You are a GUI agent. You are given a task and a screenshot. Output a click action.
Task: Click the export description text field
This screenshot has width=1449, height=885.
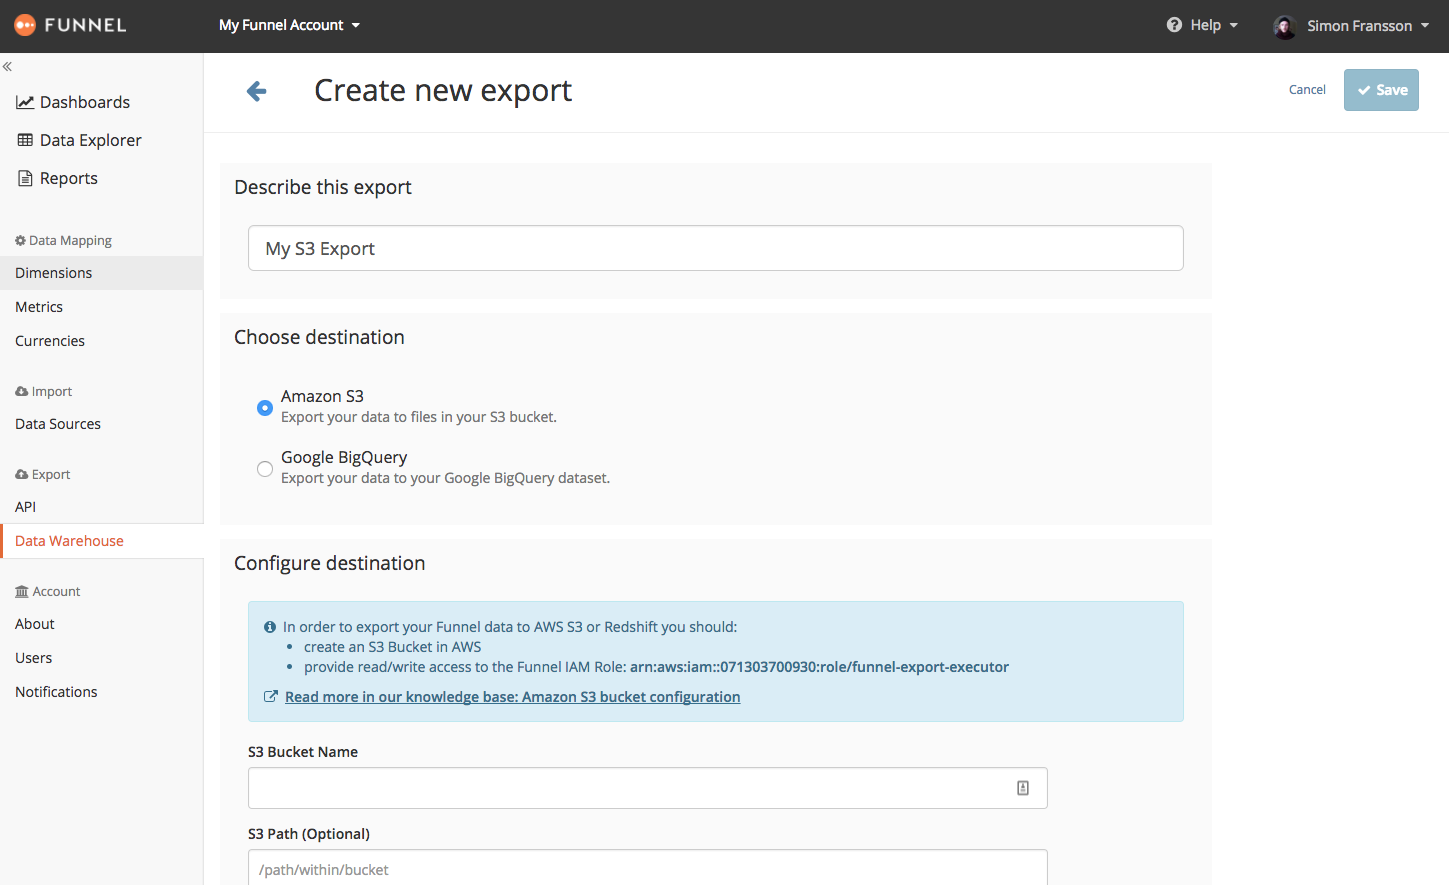(x=715, y=248)
